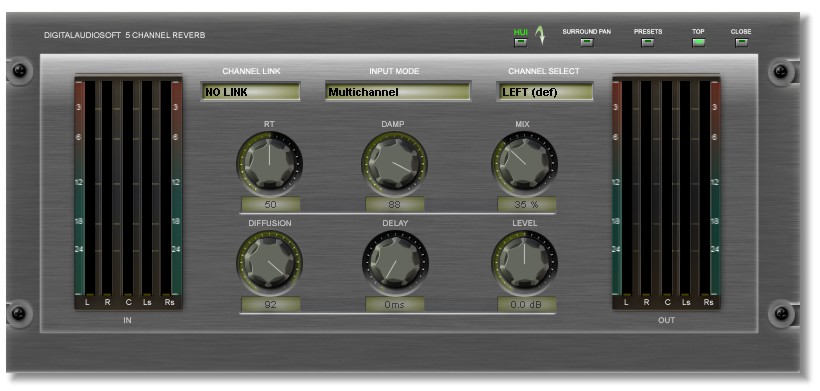Click the R channel label on OUT meter
The image size is (820, 391).
coord(646,302)
